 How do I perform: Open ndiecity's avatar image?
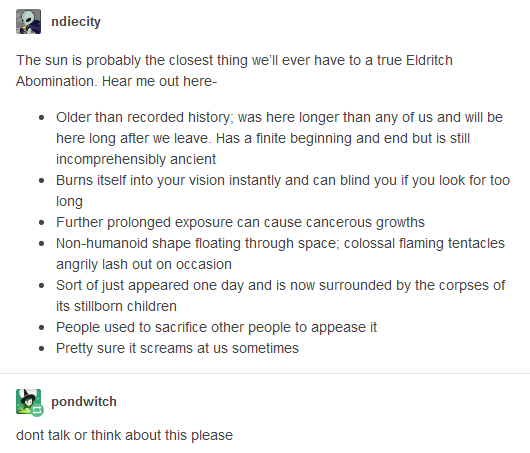coord(28,22)
